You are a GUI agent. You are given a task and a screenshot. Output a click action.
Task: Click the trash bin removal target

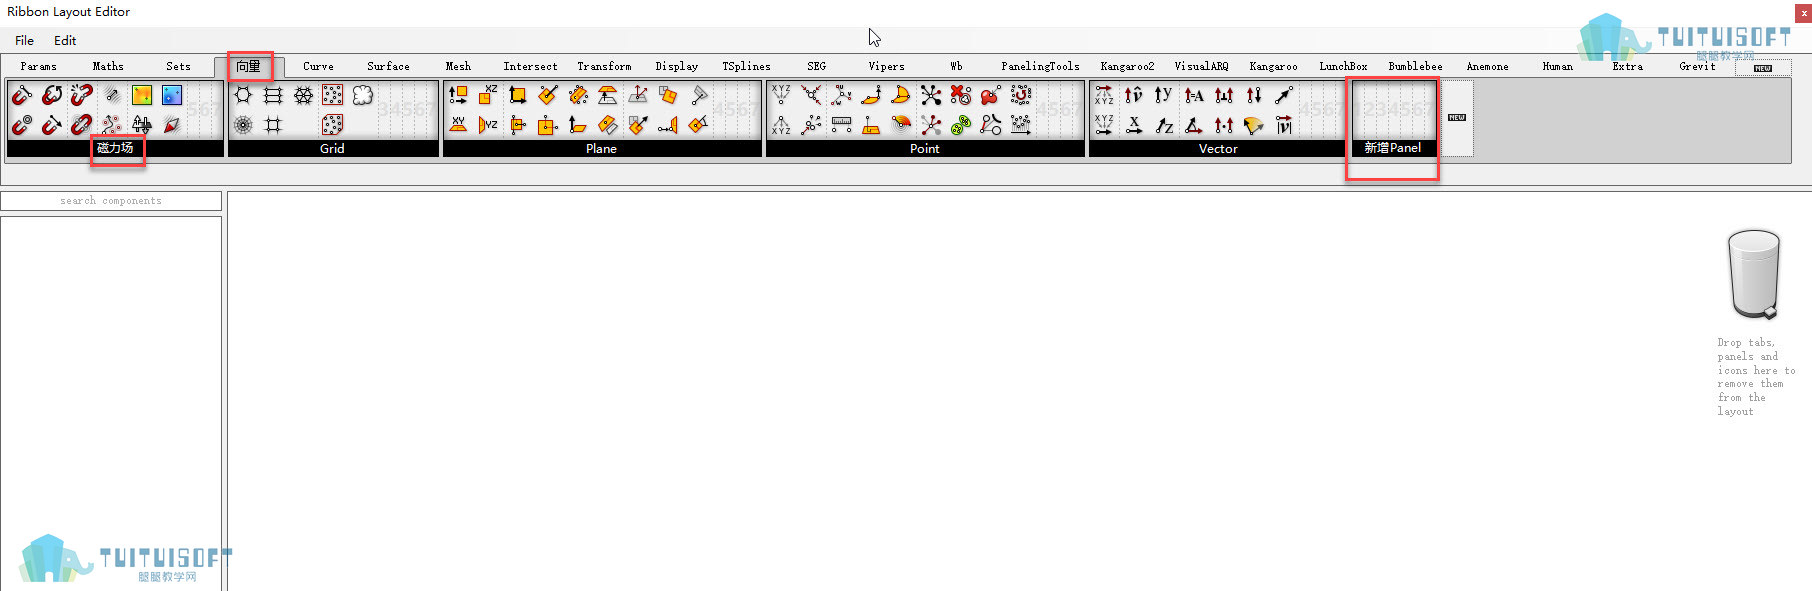click(1754, 274)
